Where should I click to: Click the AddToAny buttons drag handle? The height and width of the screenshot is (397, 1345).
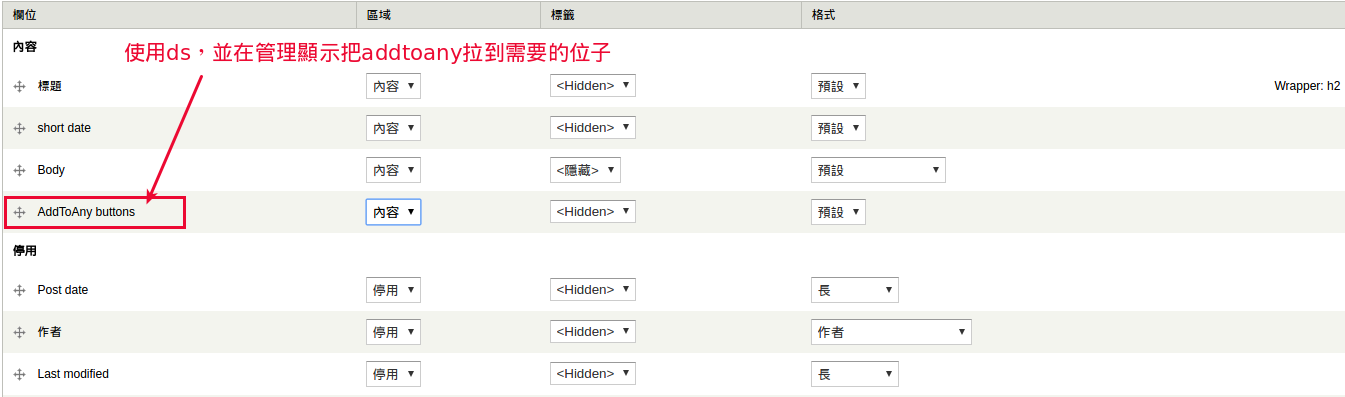tap(19, 212)
